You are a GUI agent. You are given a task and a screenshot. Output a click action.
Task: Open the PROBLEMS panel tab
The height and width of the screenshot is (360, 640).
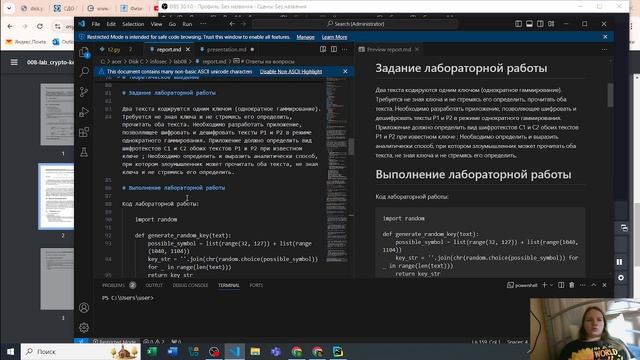113,285
